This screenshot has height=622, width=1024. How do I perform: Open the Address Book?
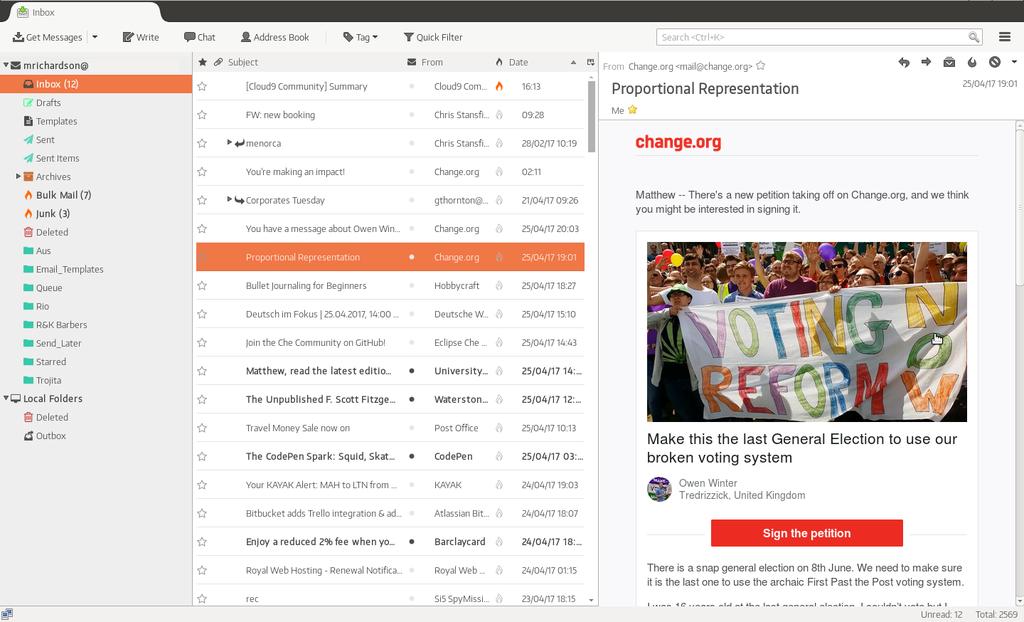275,37
